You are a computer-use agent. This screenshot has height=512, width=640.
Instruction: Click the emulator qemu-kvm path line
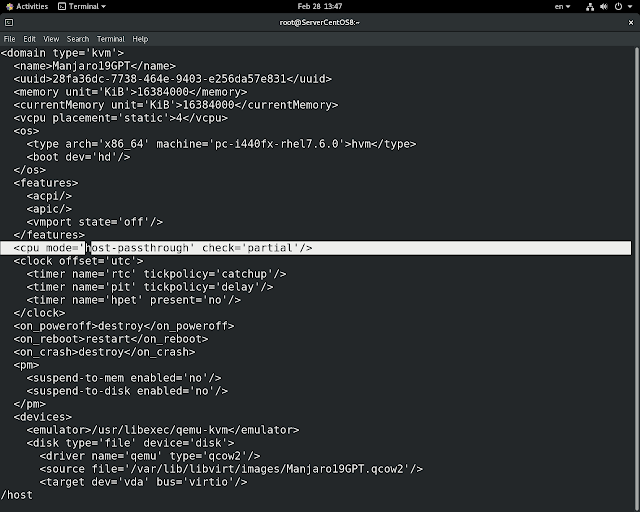(163, 430)
